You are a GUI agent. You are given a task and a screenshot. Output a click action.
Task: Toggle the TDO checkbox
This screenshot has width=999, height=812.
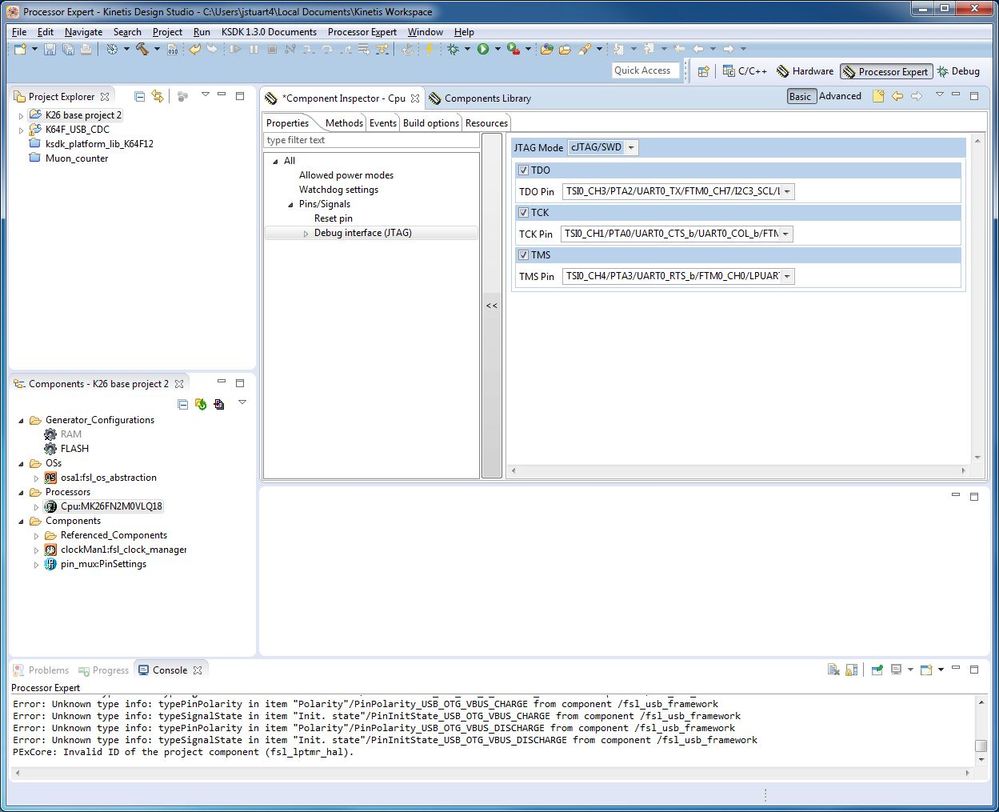[x=523, y=170]
